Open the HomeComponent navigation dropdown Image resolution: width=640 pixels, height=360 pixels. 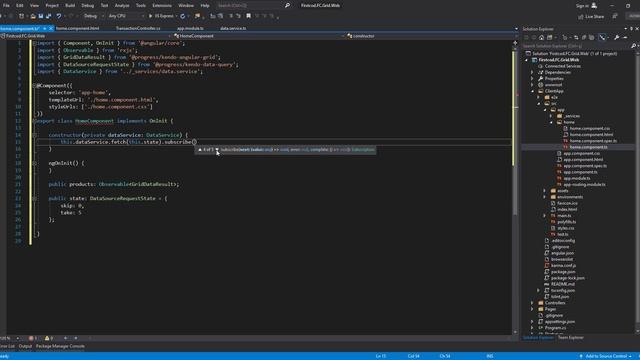[258, 36]
